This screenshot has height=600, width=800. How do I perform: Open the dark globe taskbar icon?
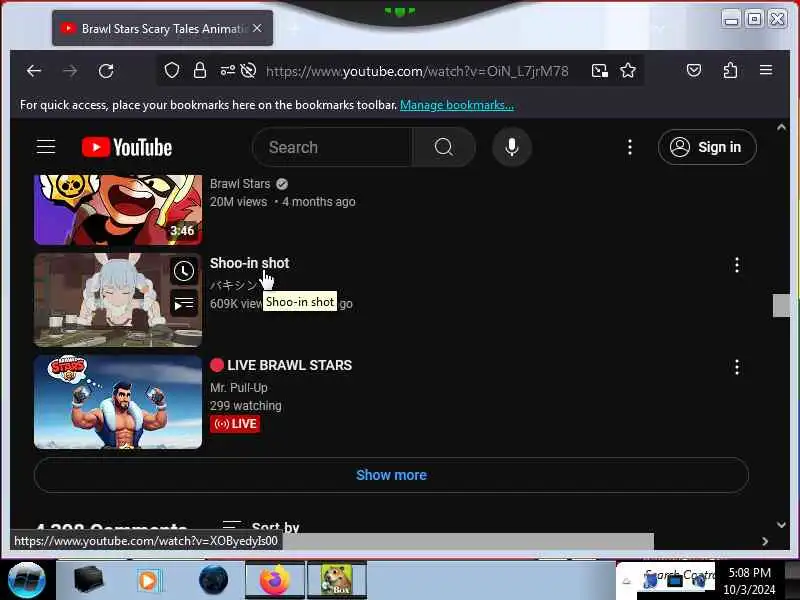pyautogui.click(x=214, y=580)
